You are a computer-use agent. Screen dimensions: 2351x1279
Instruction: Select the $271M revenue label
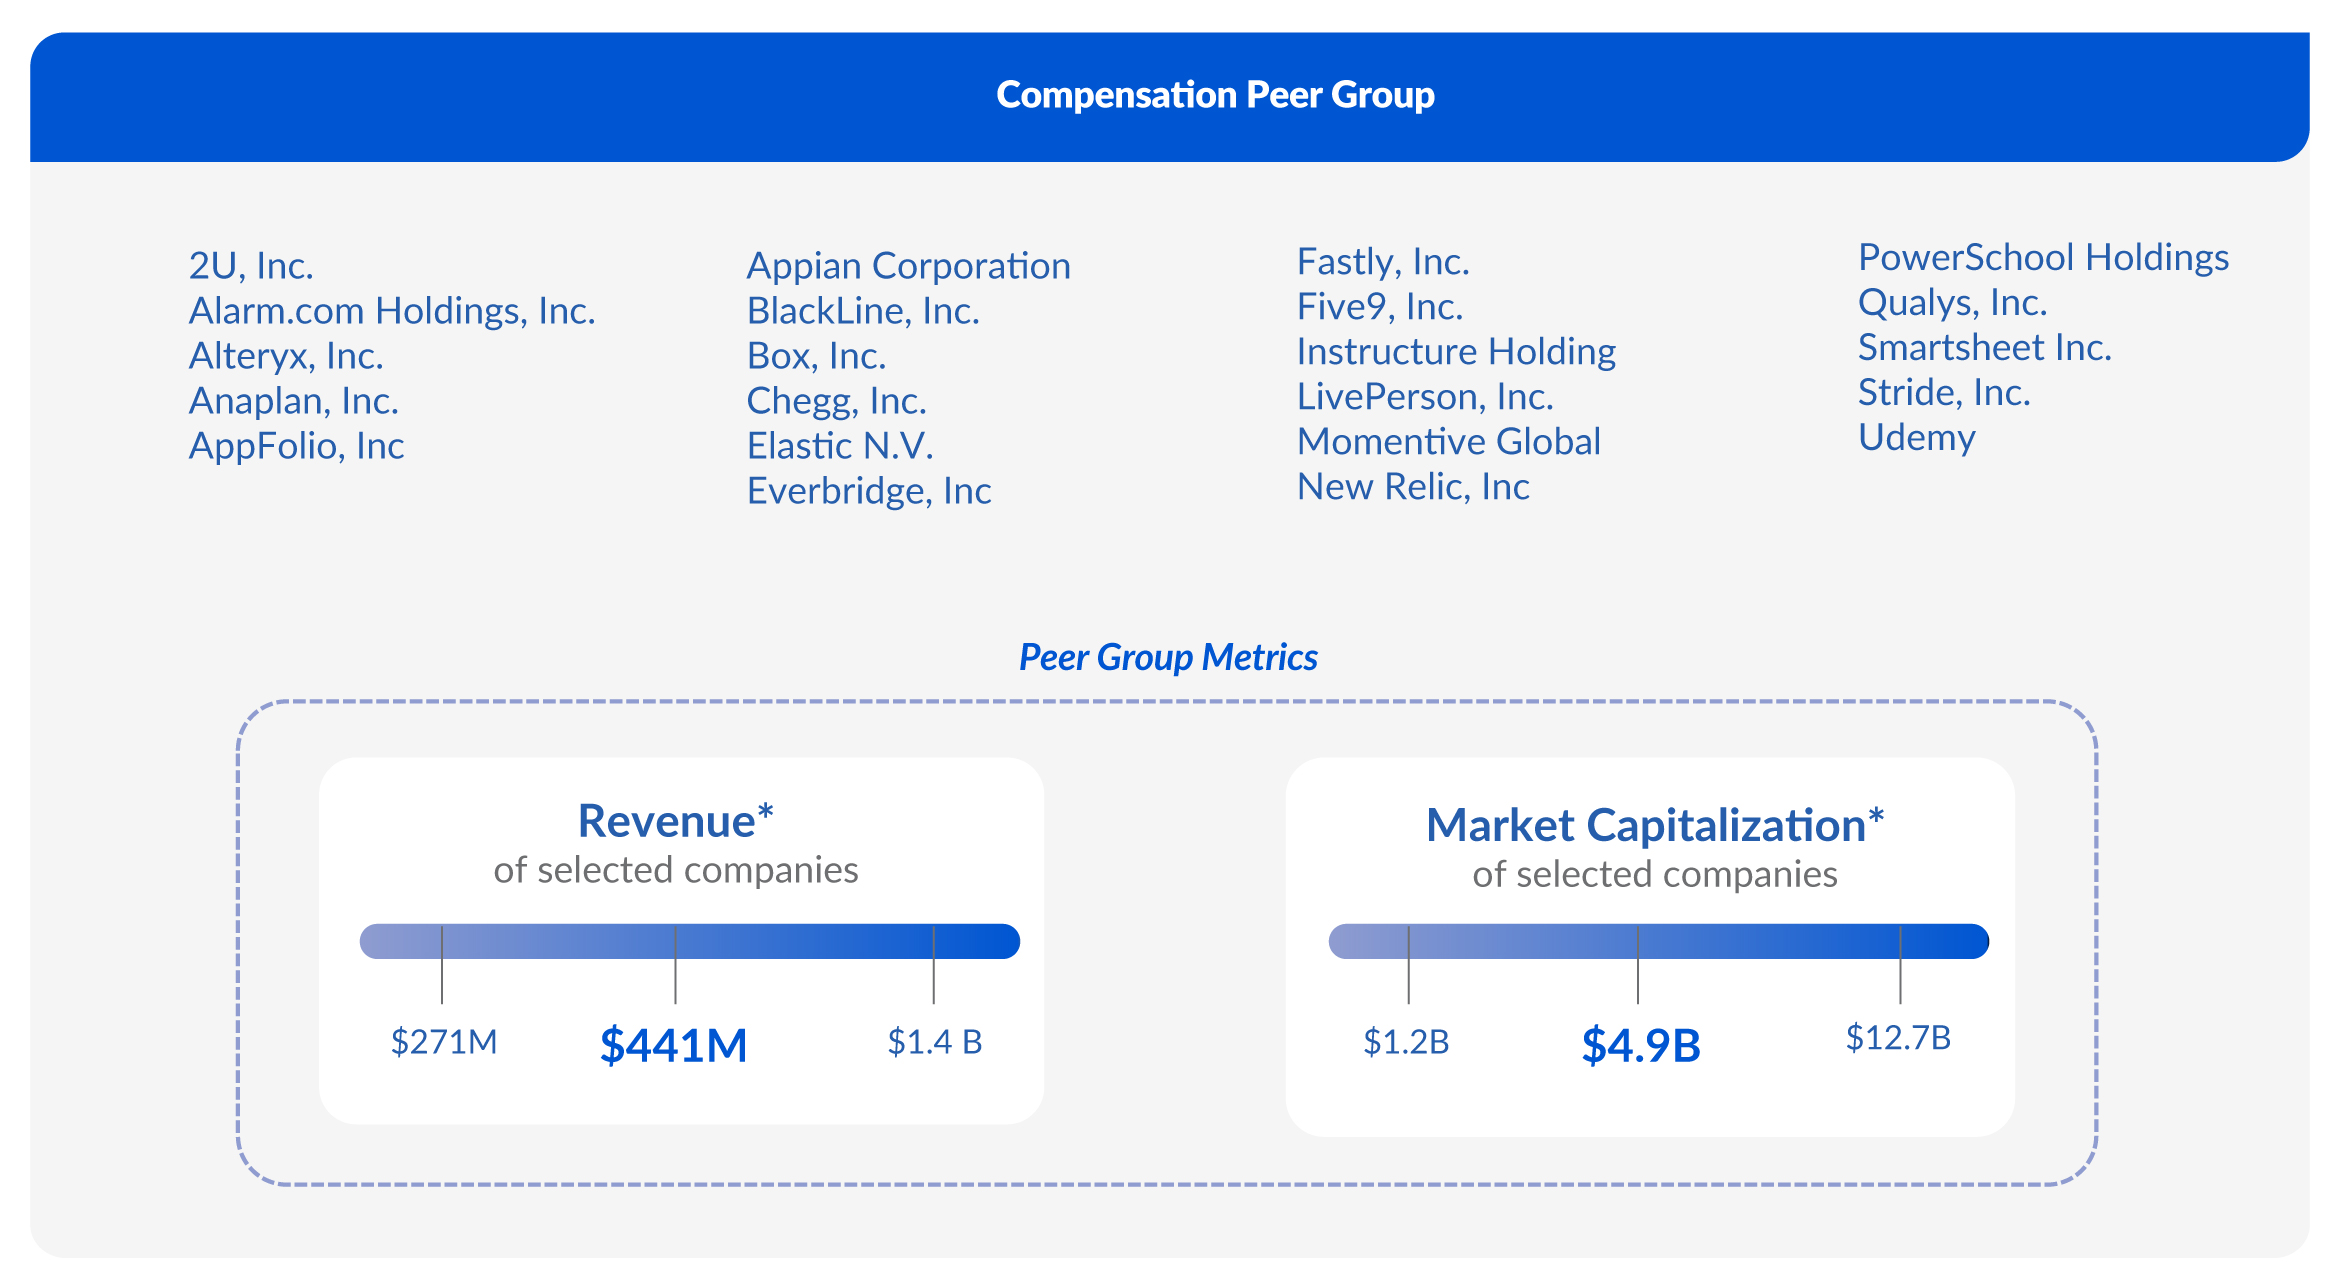click(x=444, y=1042)
